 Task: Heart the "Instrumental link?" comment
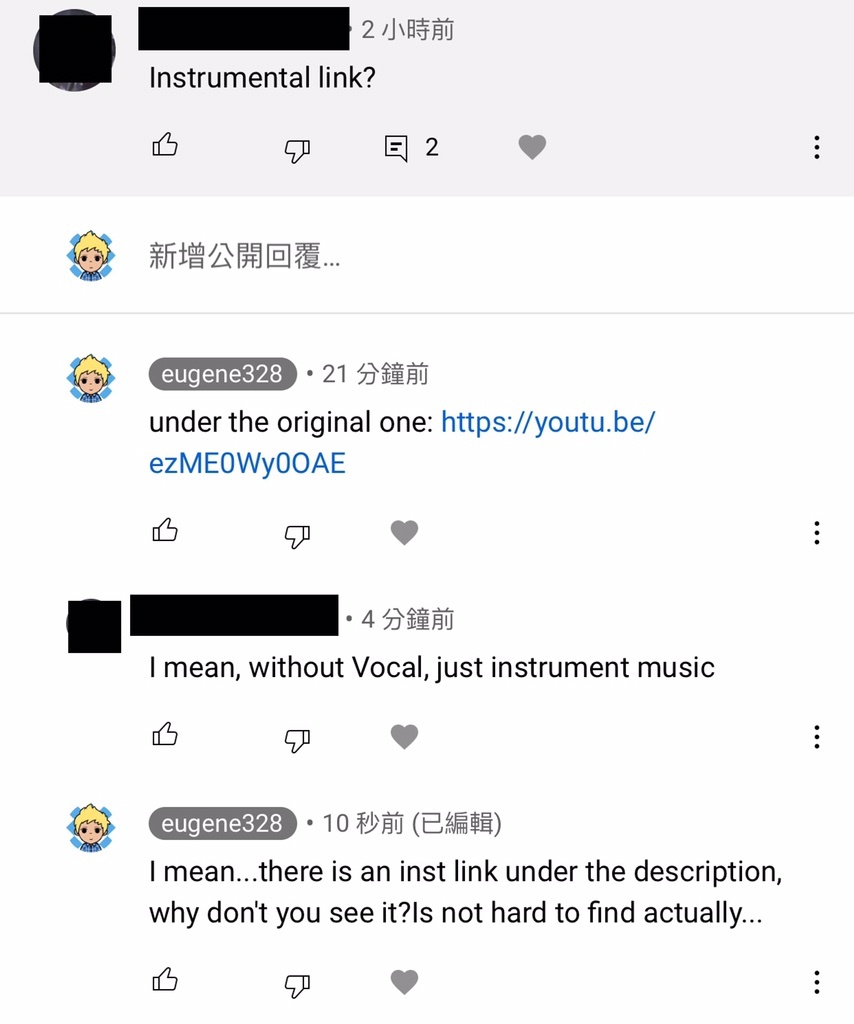532,147
